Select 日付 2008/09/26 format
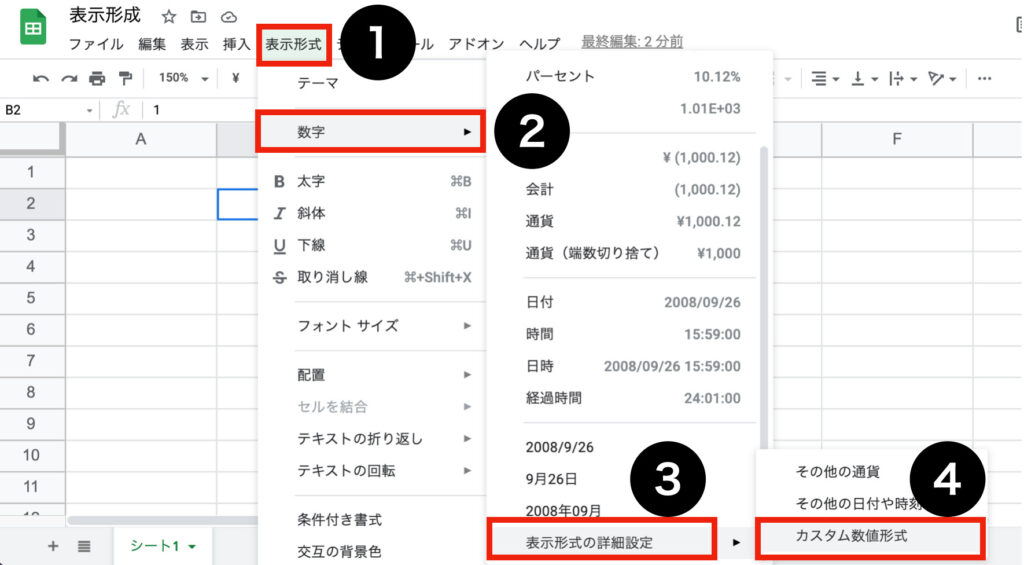This screenshot has height=565, width=1024. pyautogui.click(x=633, y=302)
